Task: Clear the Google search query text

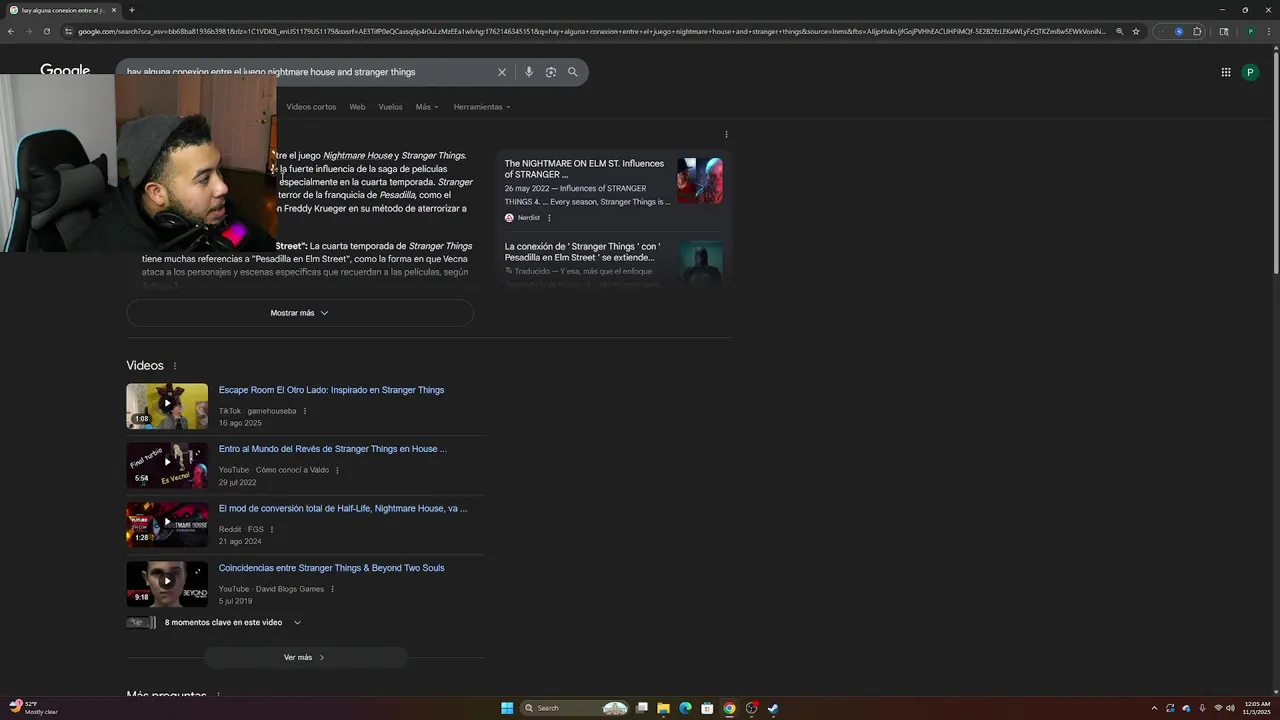Action: point(502,72)
